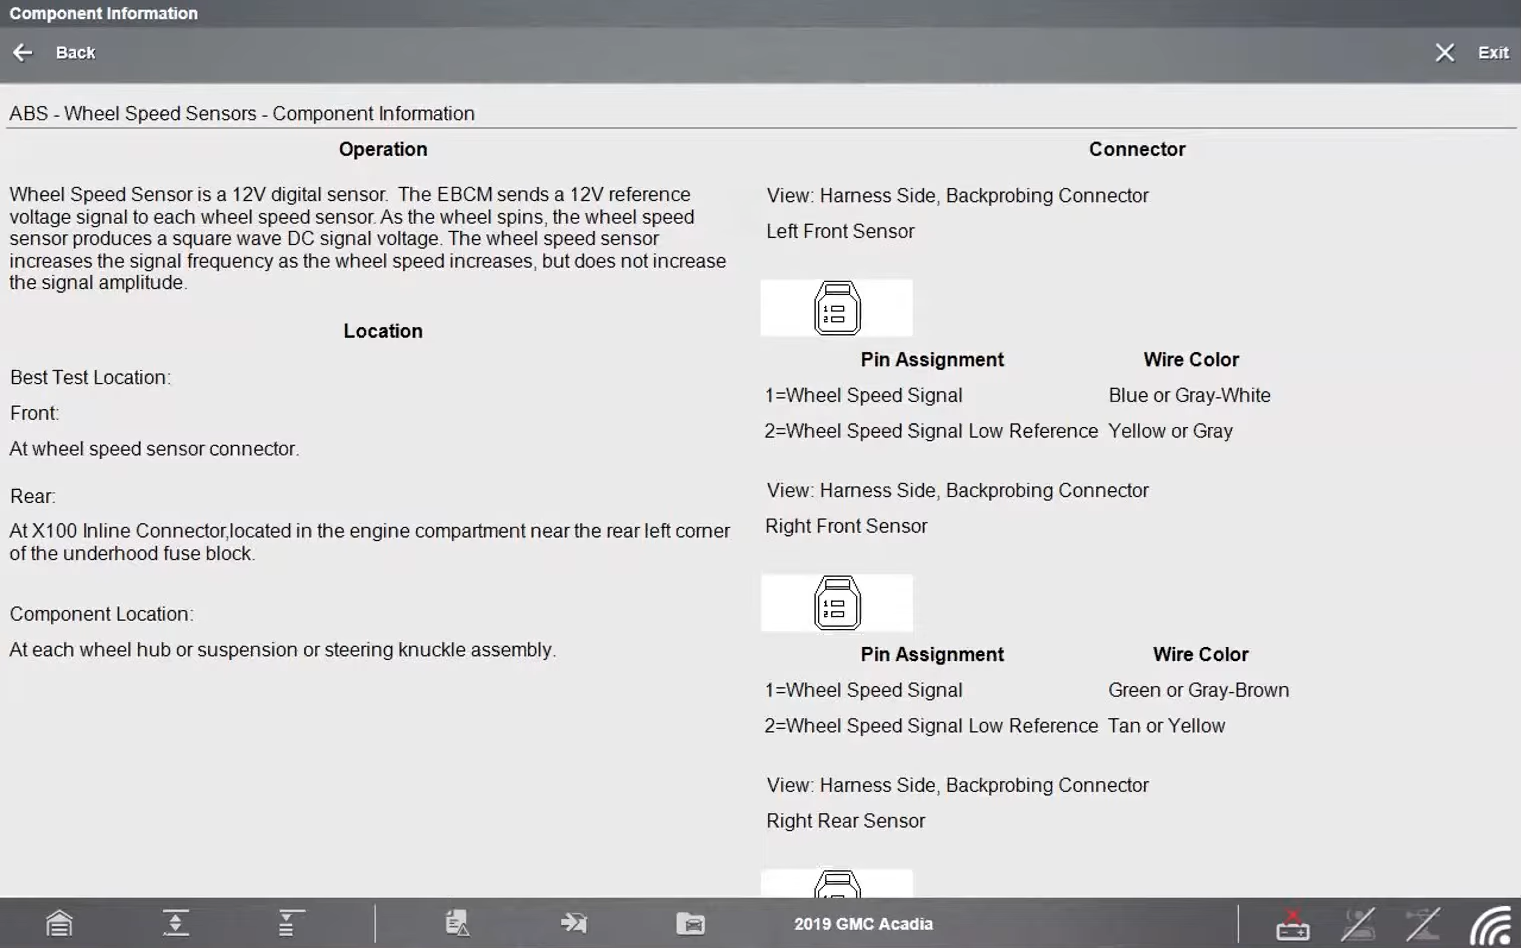Click the Component Location label
Image resolution: width=1521 pixels, height=948 pixels.
pyautogui.click(x=101, y=614)
